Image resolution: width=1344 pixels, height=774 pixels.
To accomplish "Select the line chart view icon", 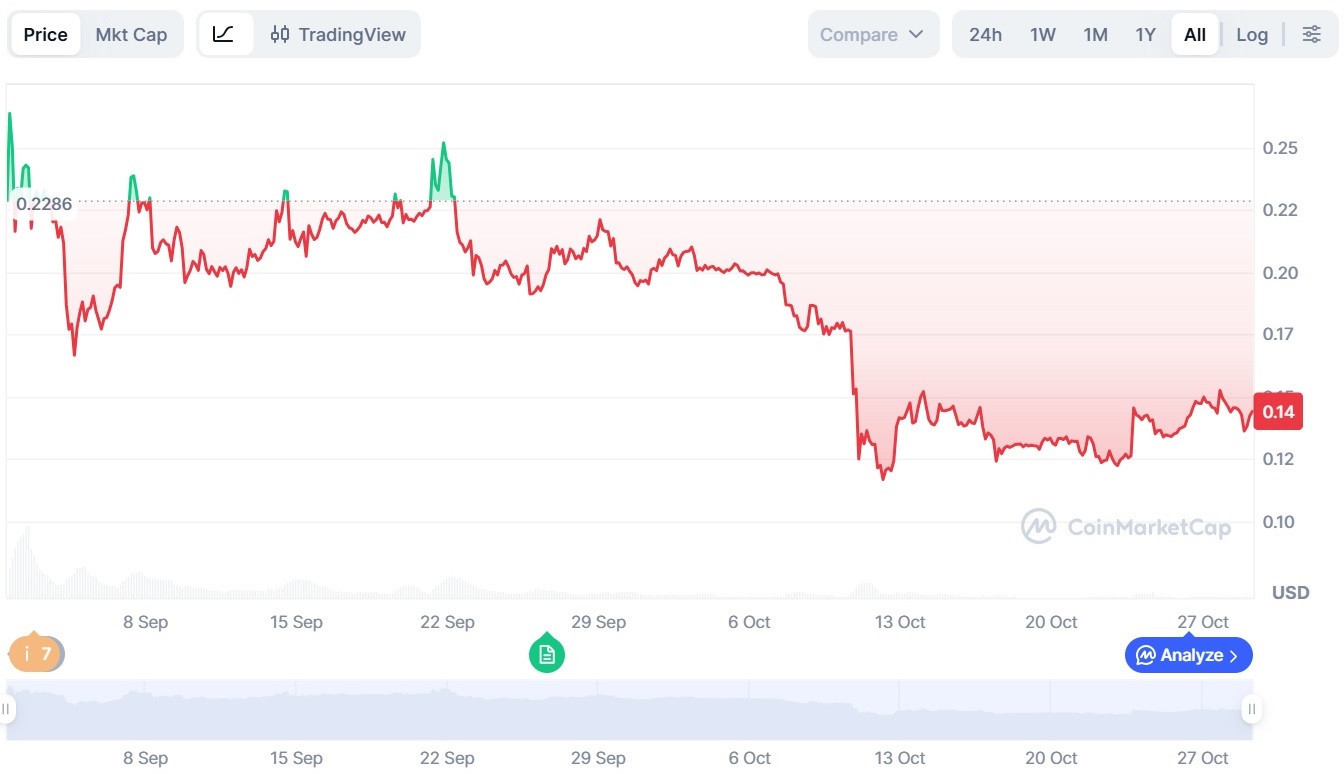I will [224, 35].
